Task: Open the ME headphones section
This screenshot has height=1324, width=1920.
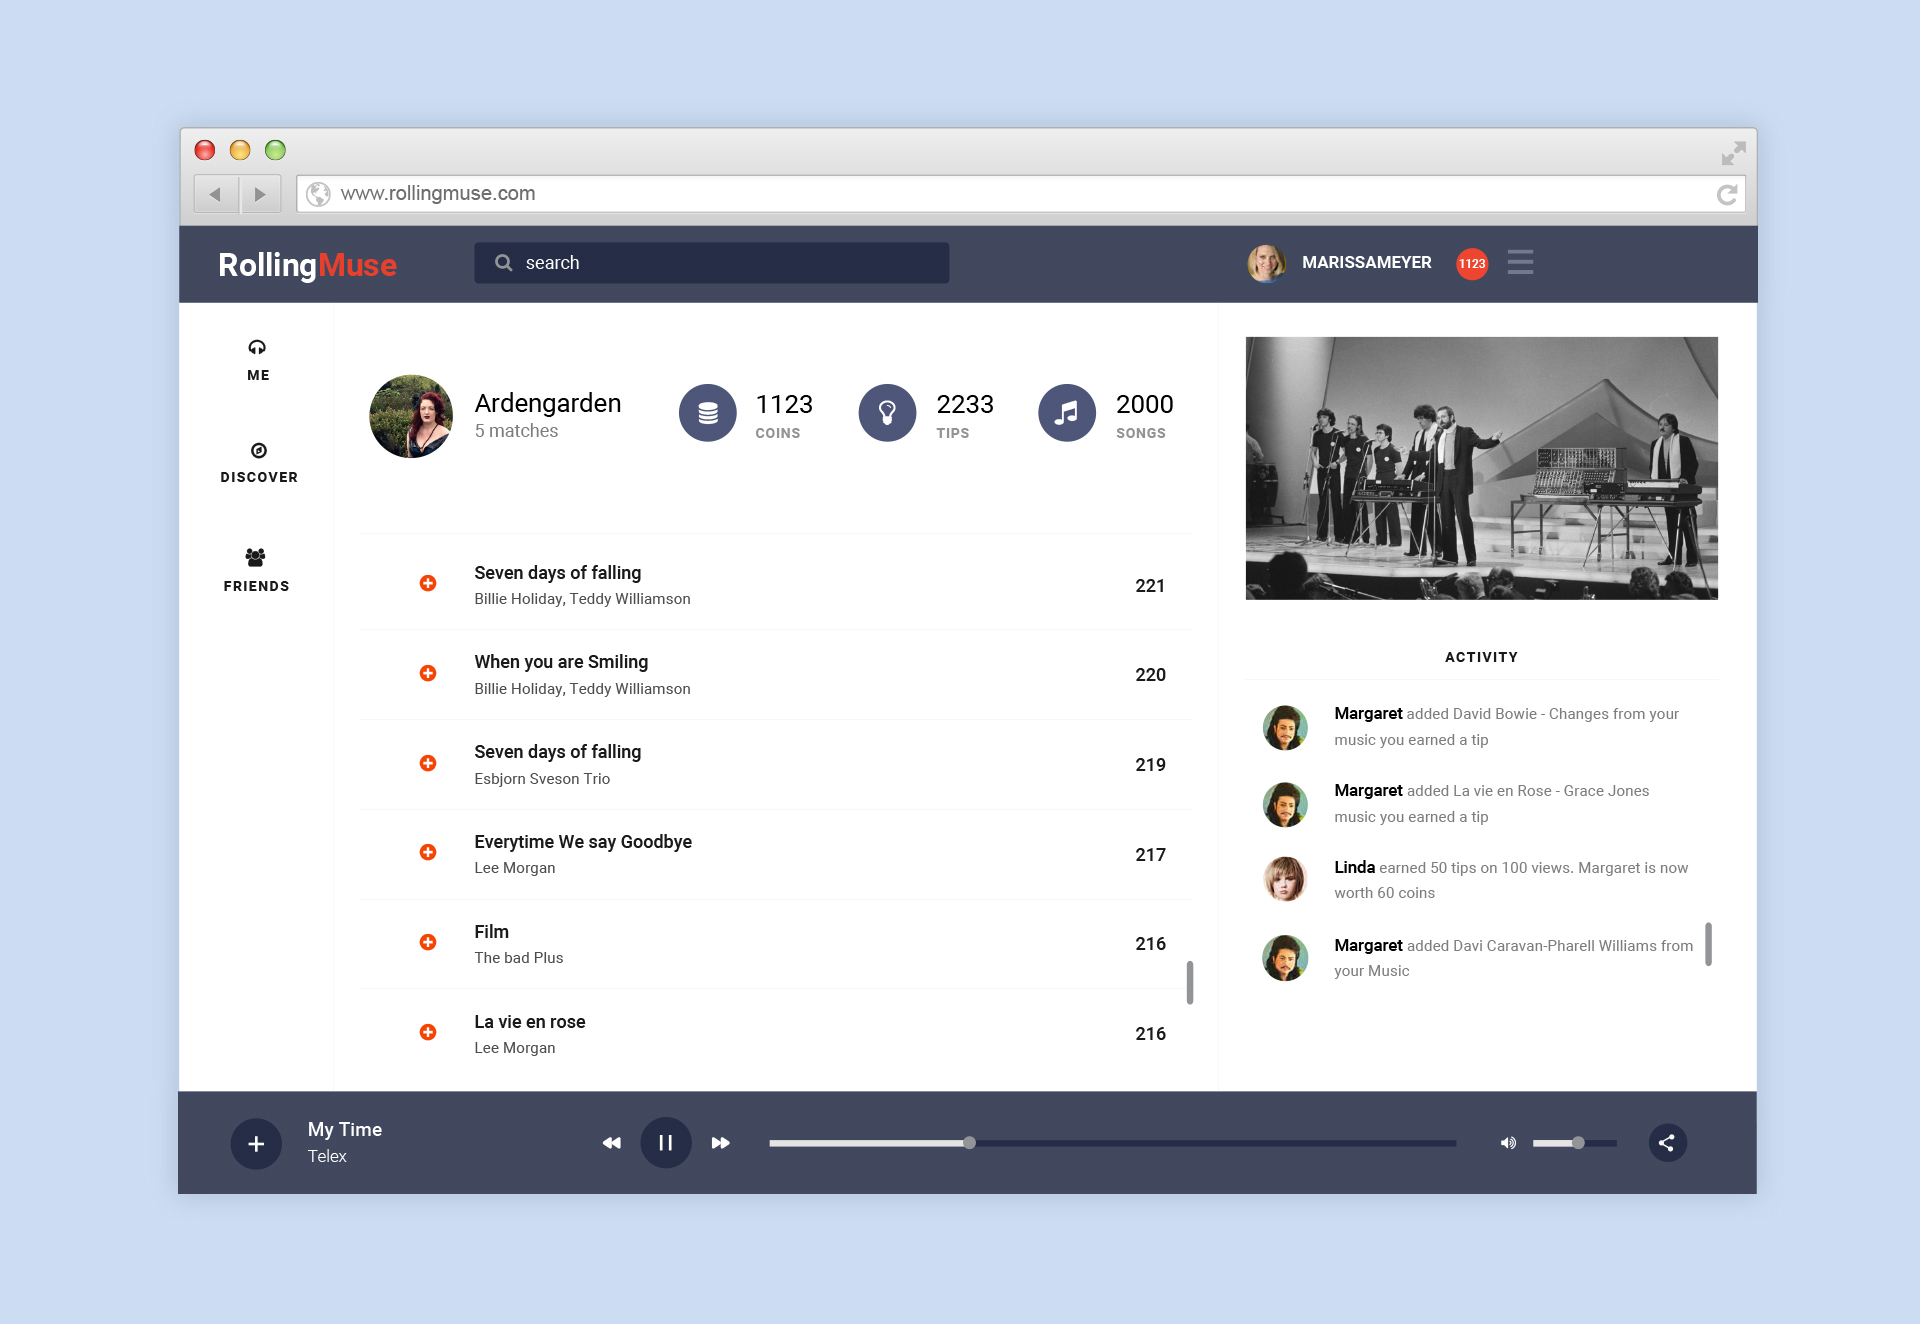Action: (258, 360)
